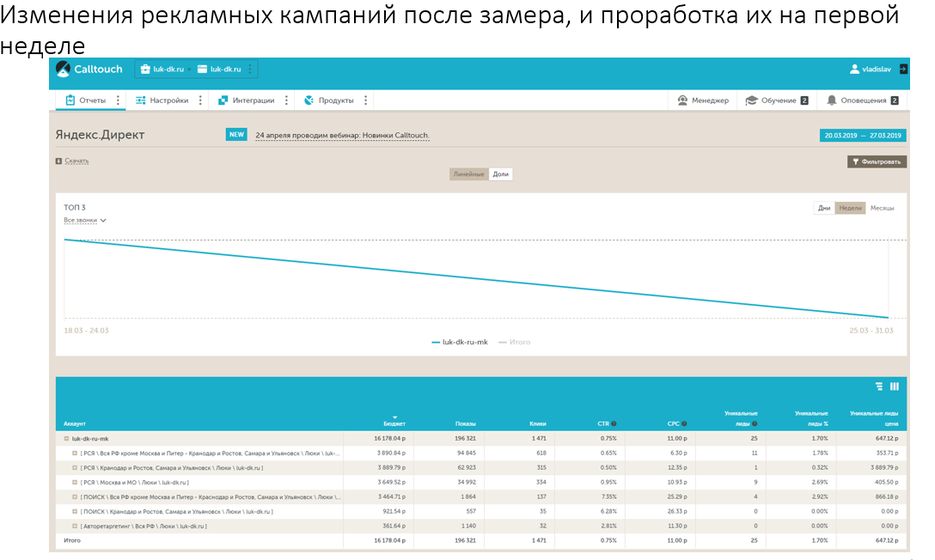Open the briefcase luk-dk.ru account selector
The width and height of the screenshot is (935, 560).
pyautogui.click(x=162, y=69)
